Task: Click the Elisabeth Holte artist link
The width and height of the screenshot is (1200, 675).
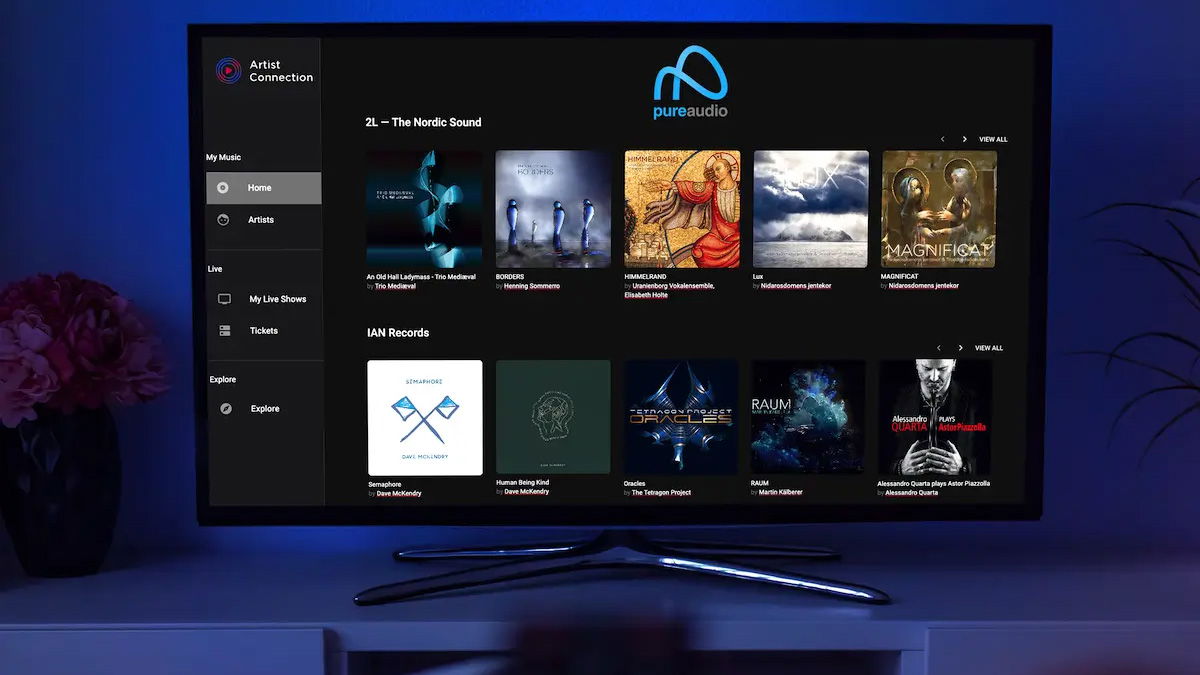Action: click(x=646, y=295)
